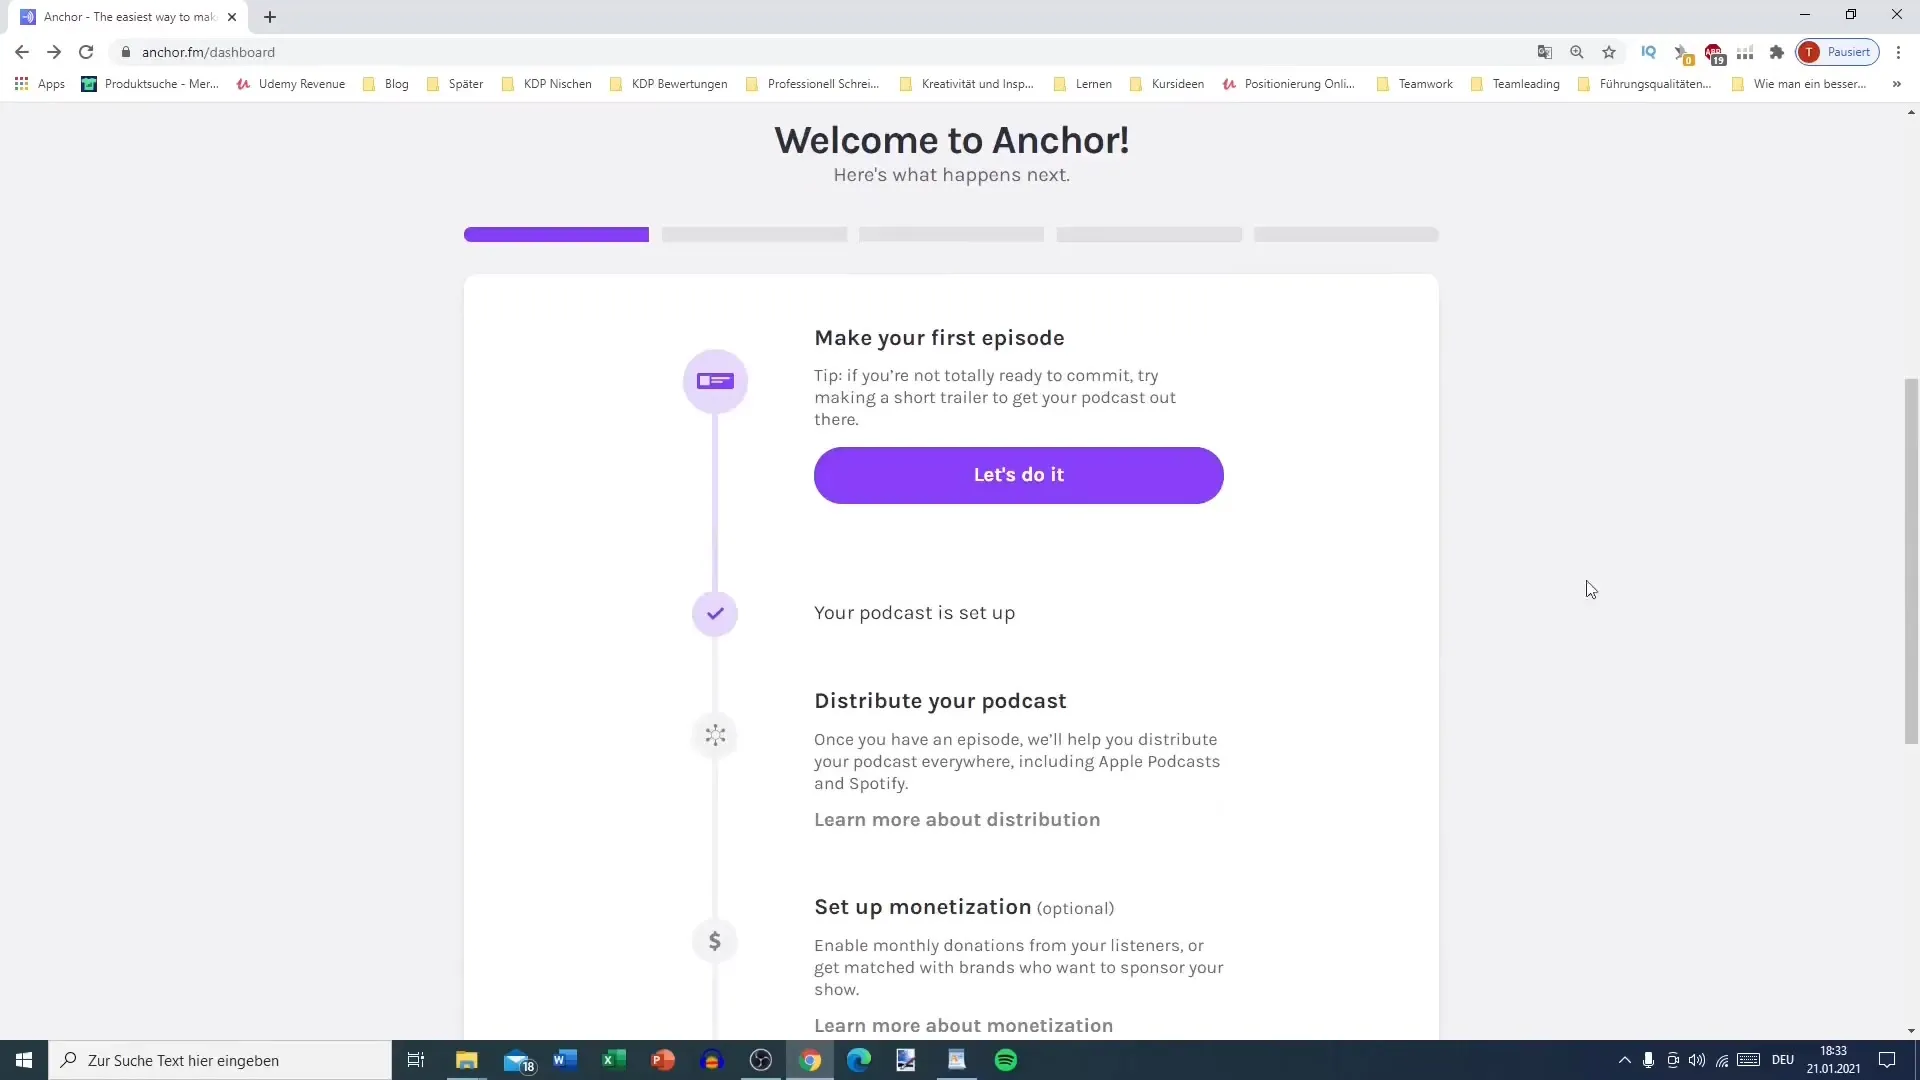The height and width of the screenshot is (1080, 1920).
Task: Open Word from the taskbar
Action: (565, 1060)
